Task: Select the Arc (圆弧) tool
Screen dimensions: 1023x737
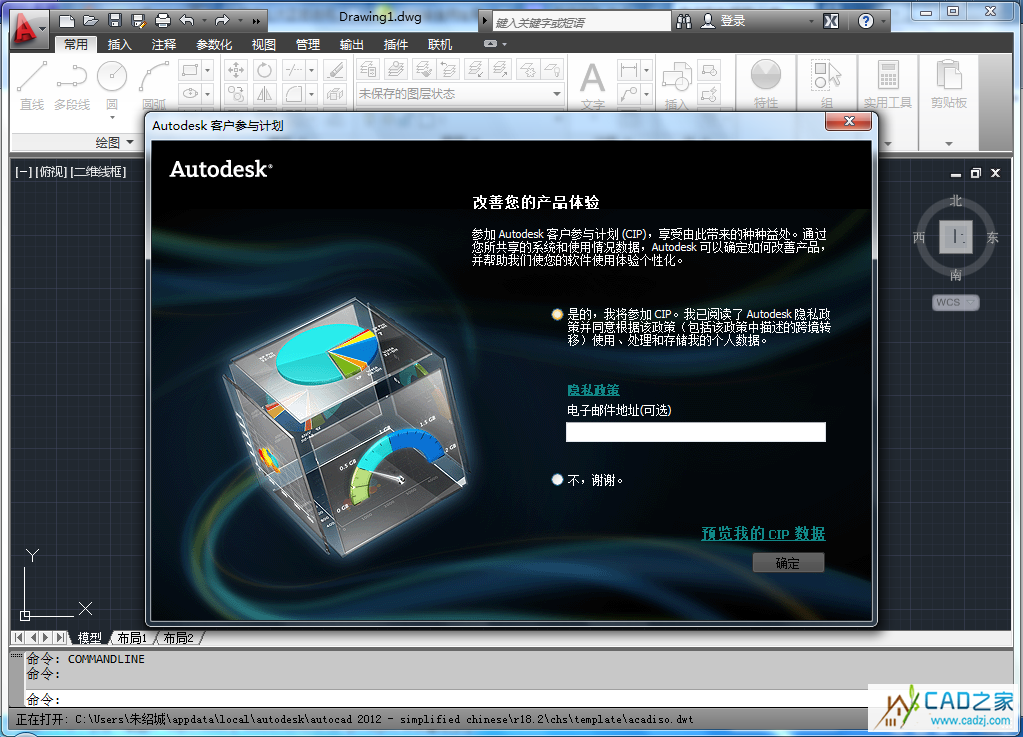Action: click(154, 85)
